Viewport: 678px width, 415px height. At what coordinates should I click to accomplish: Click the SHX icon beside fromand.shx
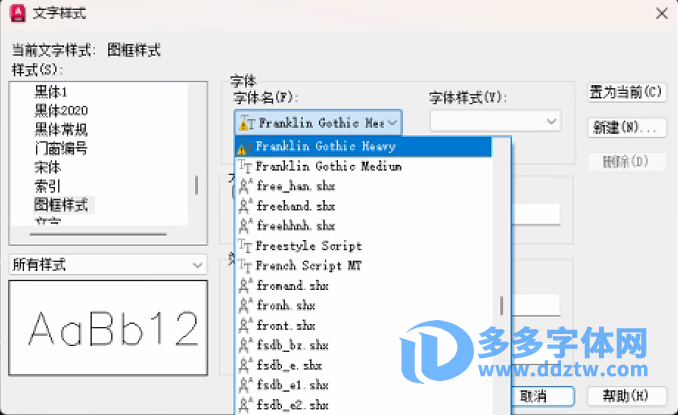pos(244,286)
